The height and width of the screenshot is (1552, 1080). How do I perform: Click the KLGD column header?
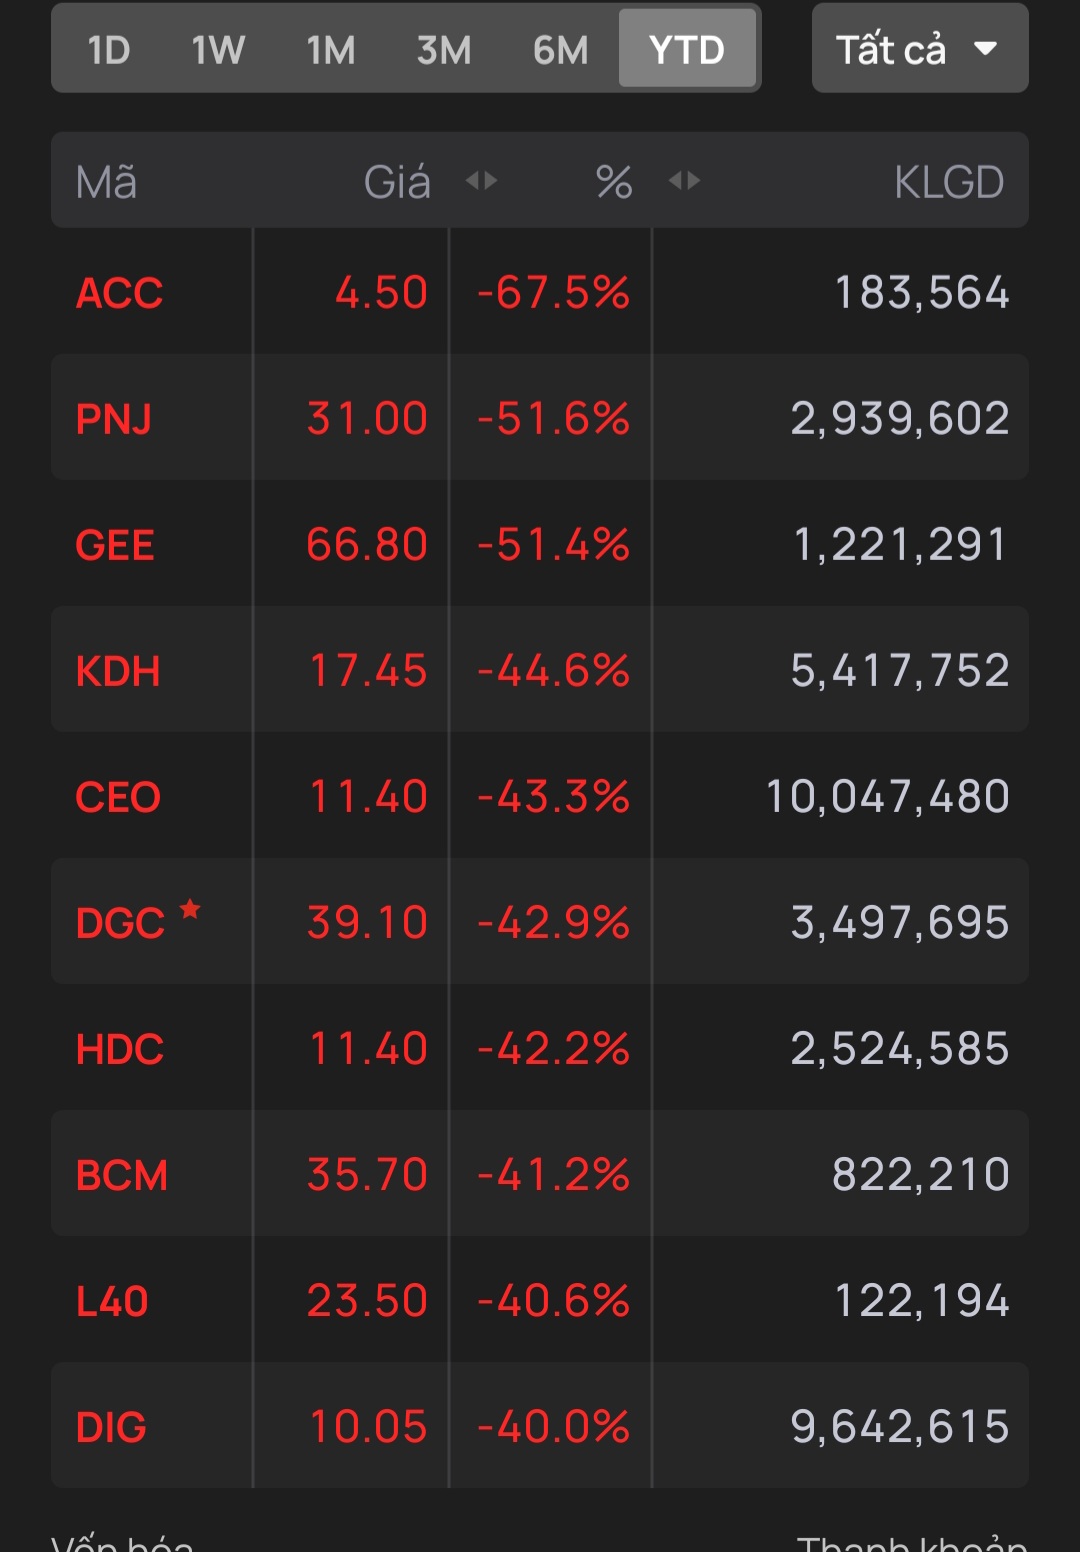pos(948,182)
